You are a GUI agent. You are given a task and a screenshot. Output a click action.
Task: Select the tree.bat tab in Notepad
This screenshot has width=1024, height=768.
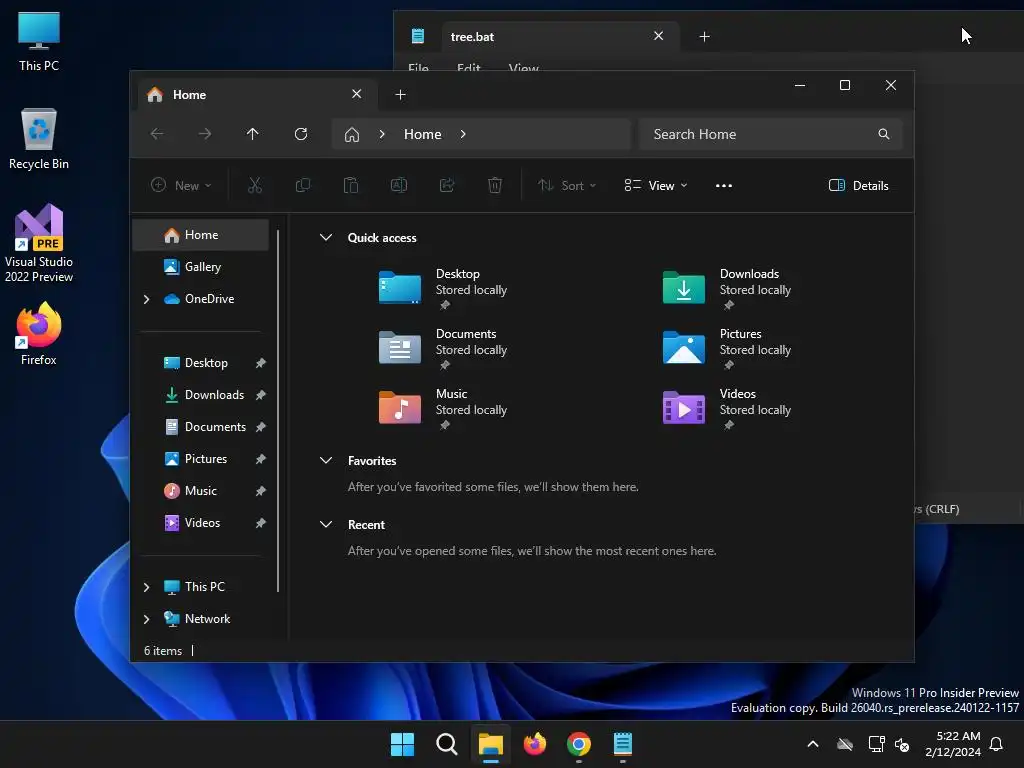point(562,37)
